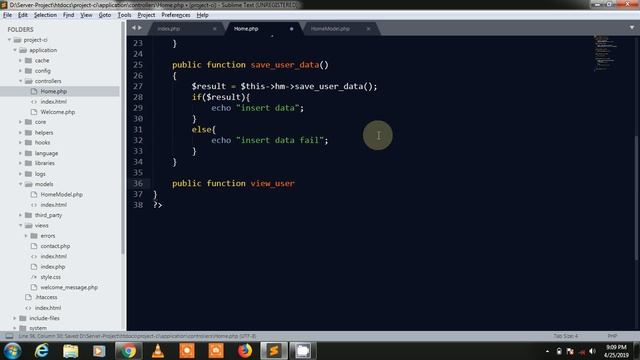Click the minimap code preview

(x=606, y=53)
